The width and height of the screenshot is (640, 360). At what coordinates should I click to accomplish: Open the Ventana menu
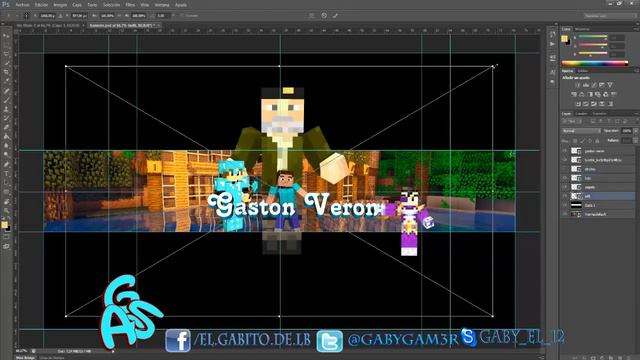point(162,5)
